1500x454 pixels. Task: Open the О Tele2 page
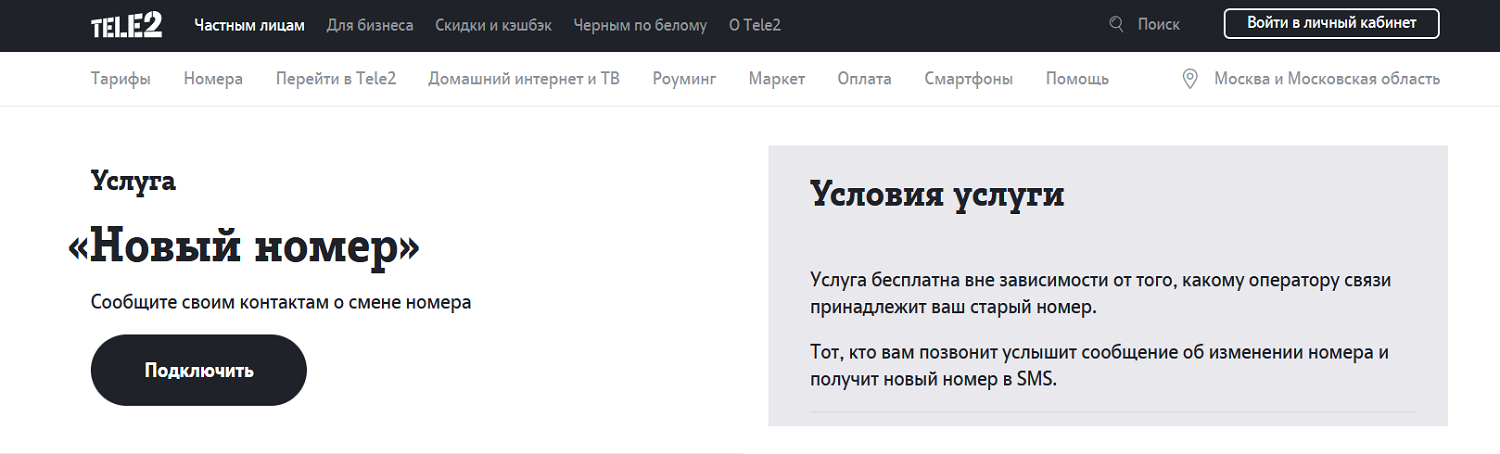pos(755,25)
